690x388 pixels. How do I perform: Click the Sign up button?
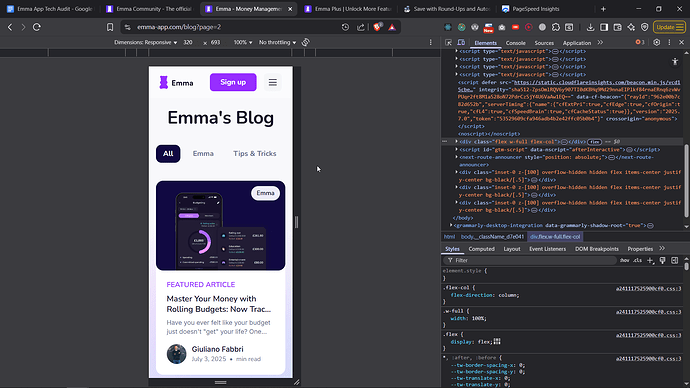click(233, 82)
